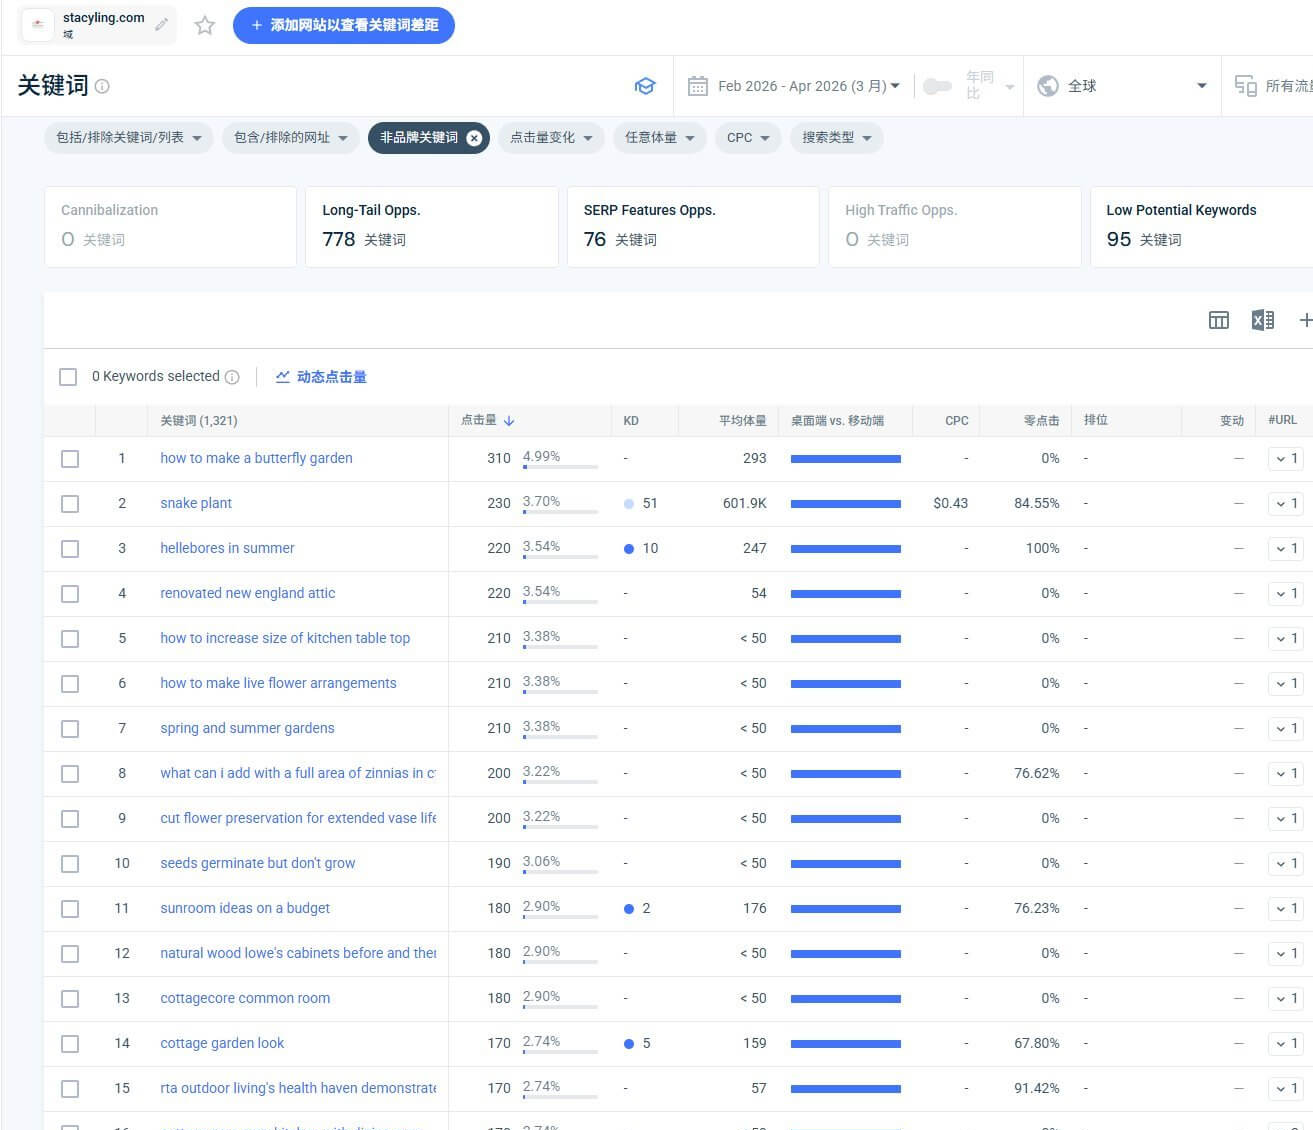This screenshot has height=1130, width=1313.
Task: Click desktop vs mobile bar for cottage garden look
Action: click(846, 1044)
